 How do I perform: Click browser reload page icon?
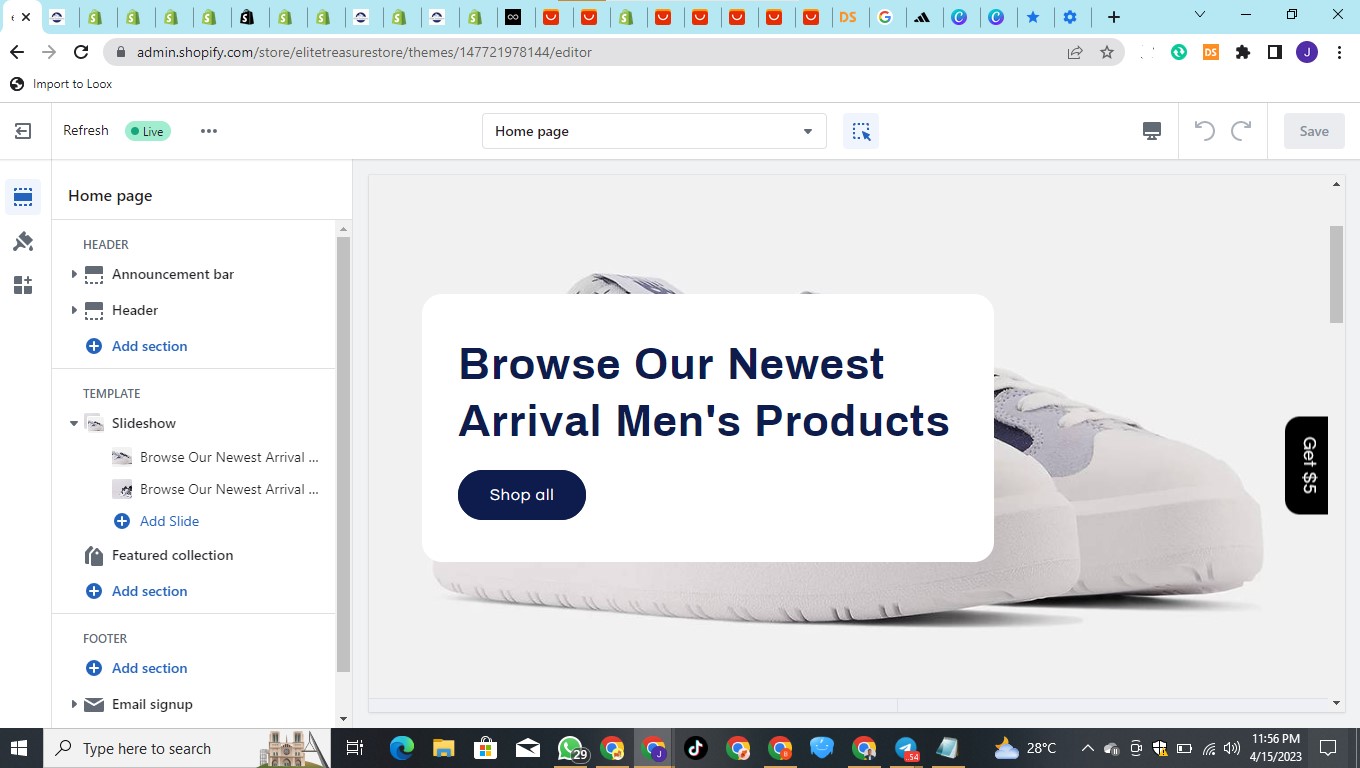[82, 52]
